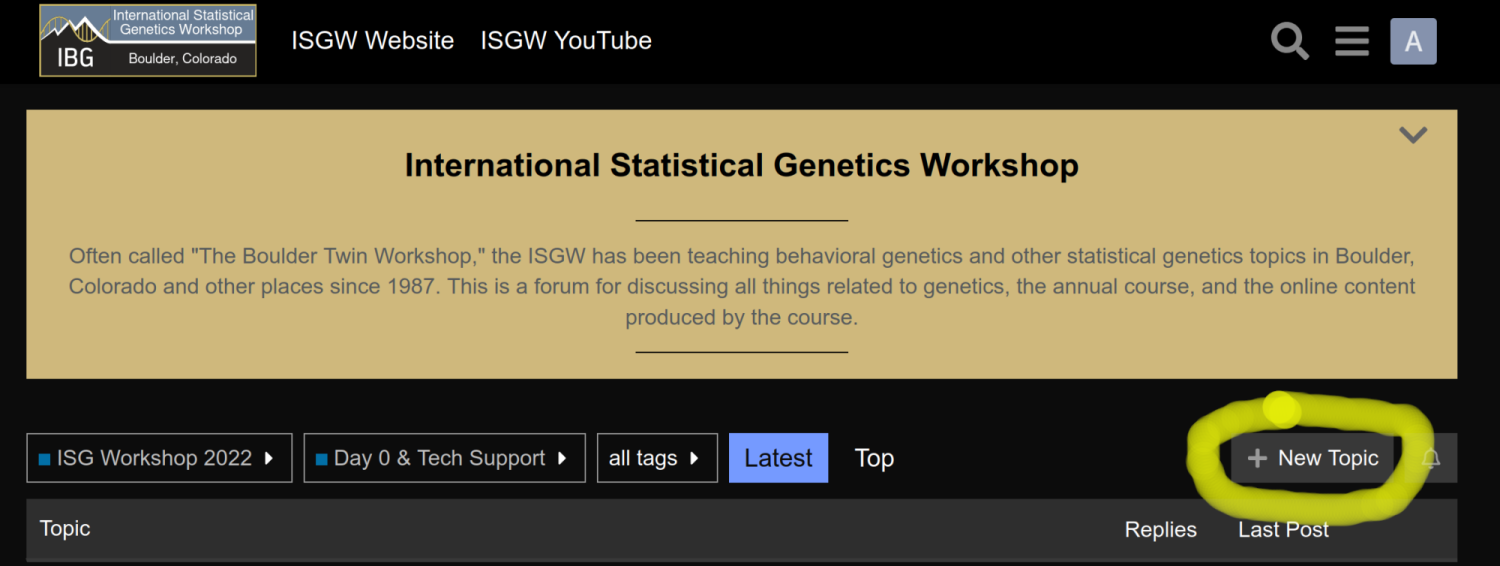The width and height of the screenshot is (1500, 566).
Task: Create a New Topic
Action: pyautogui.click(x=1312, y=458)
